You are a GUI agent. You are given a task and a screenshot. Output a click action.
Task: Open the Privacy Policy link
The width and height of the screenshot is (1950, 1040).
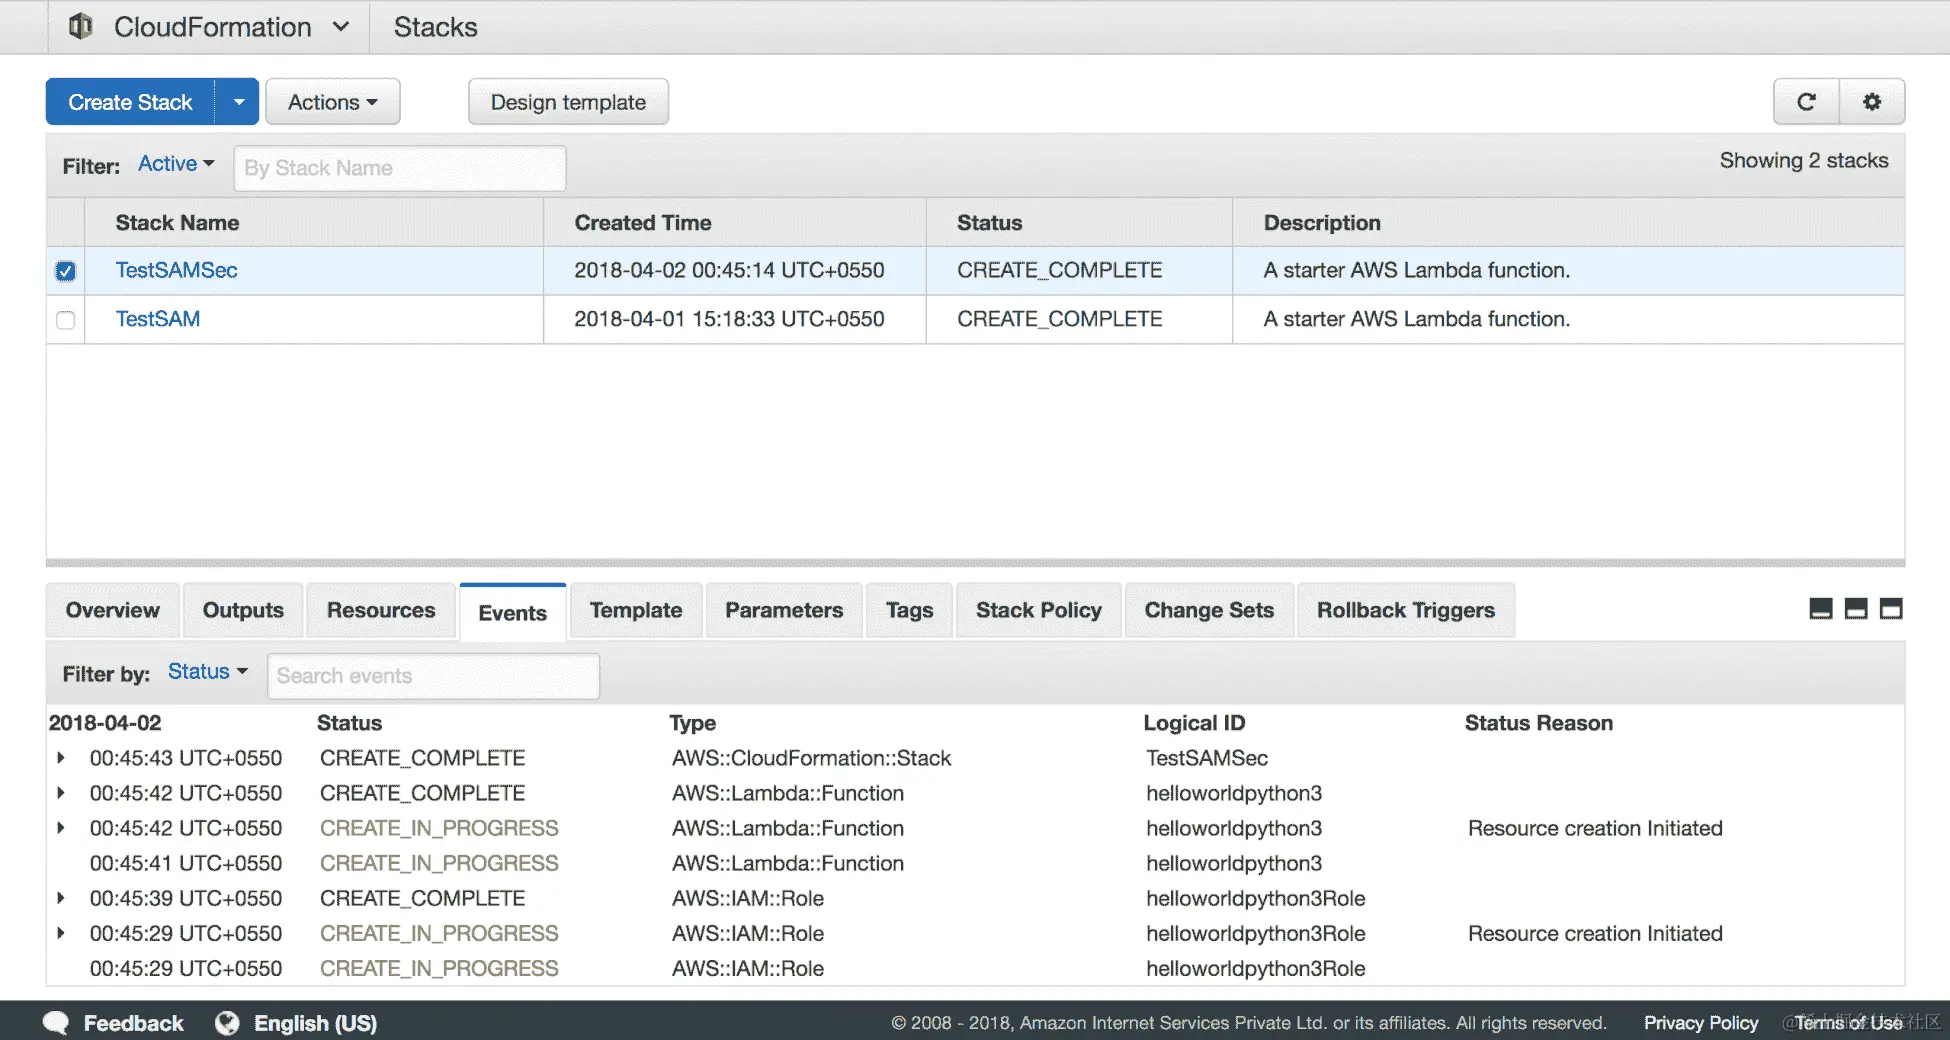[1701, 1023]
